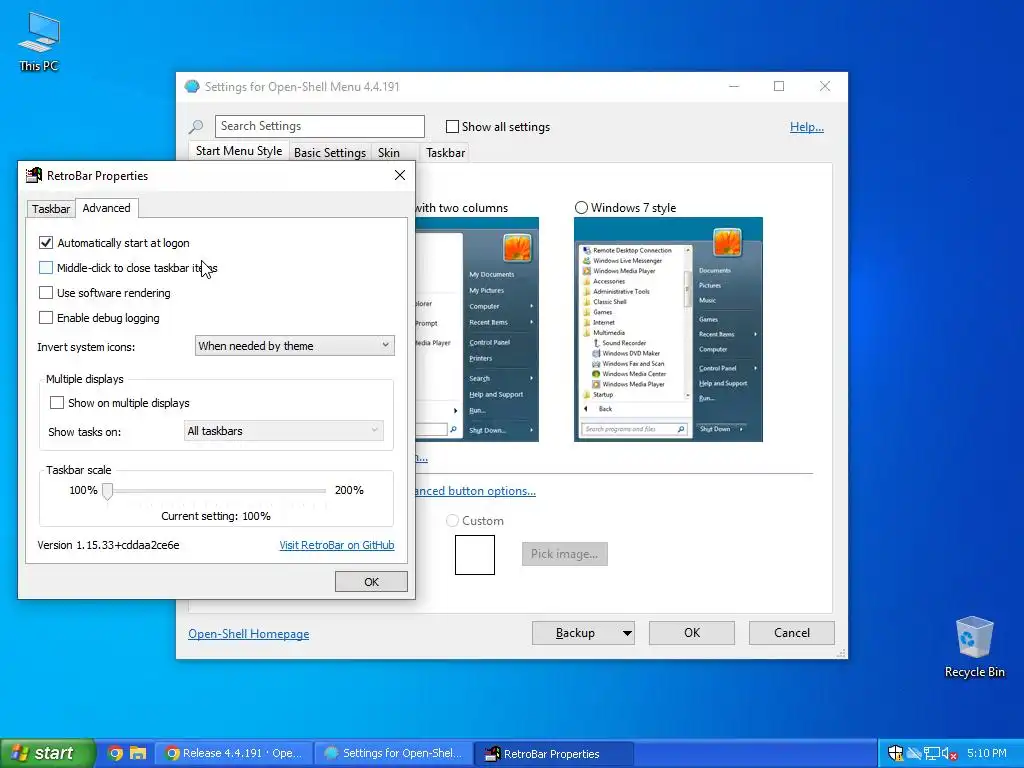Click the Windows 7 style preview image
The width and height of the screenshot is (1024, 768).
[x=668, y=329]
